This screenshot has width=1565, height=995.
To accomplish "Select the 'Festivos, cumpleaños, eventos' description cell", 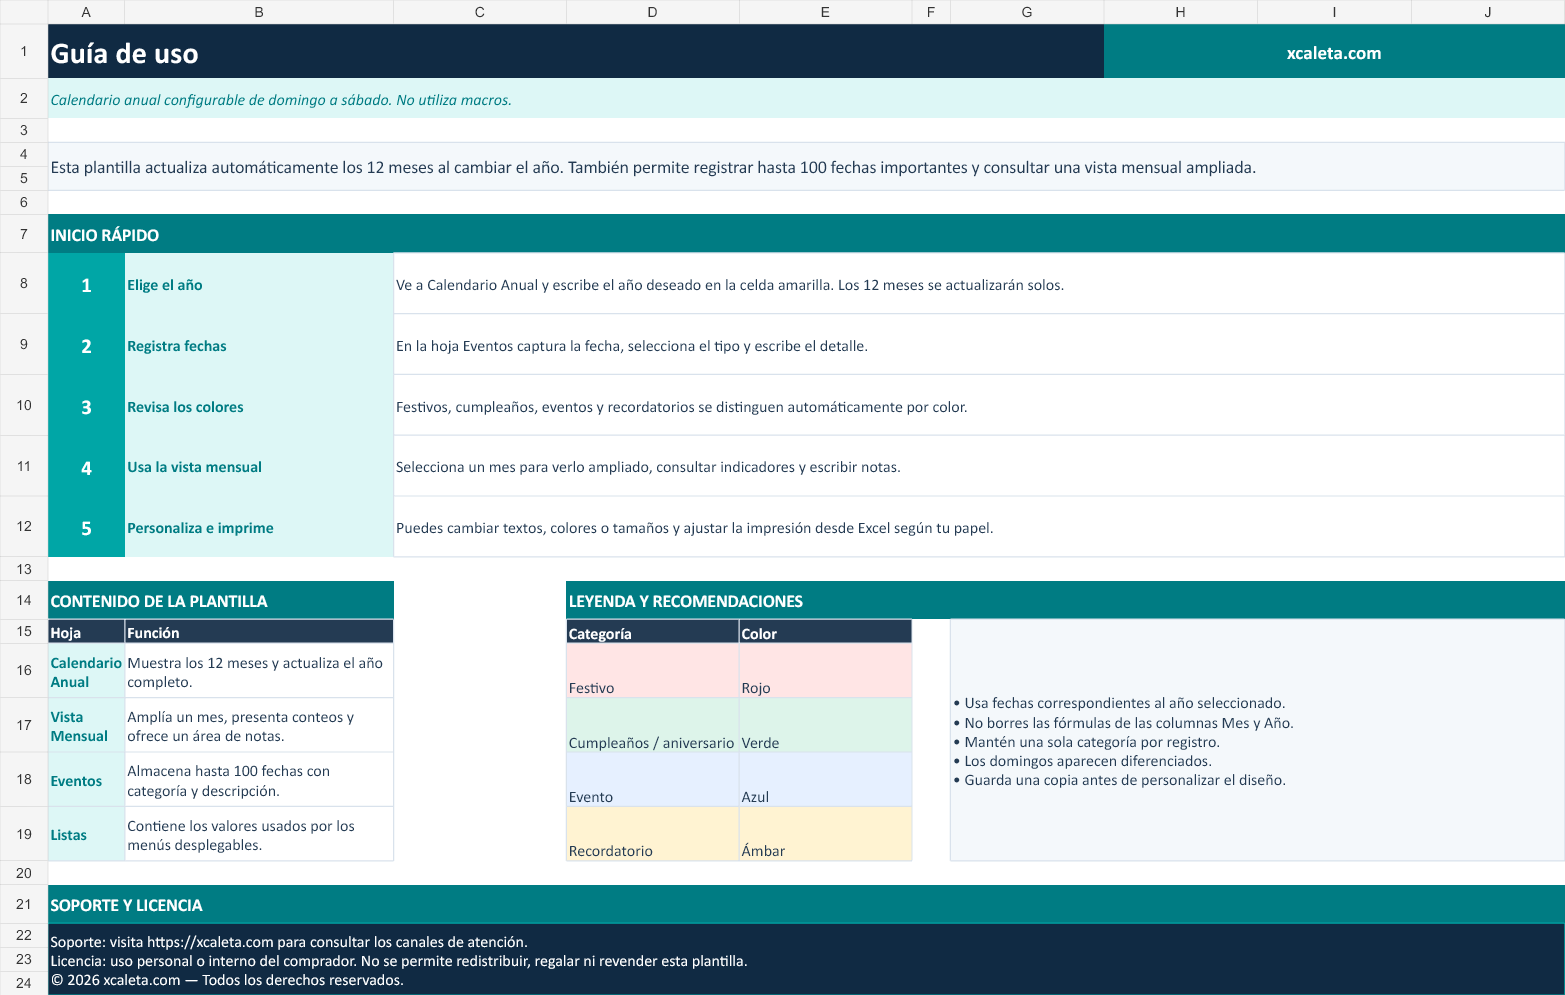I will [x=979, y=406].
